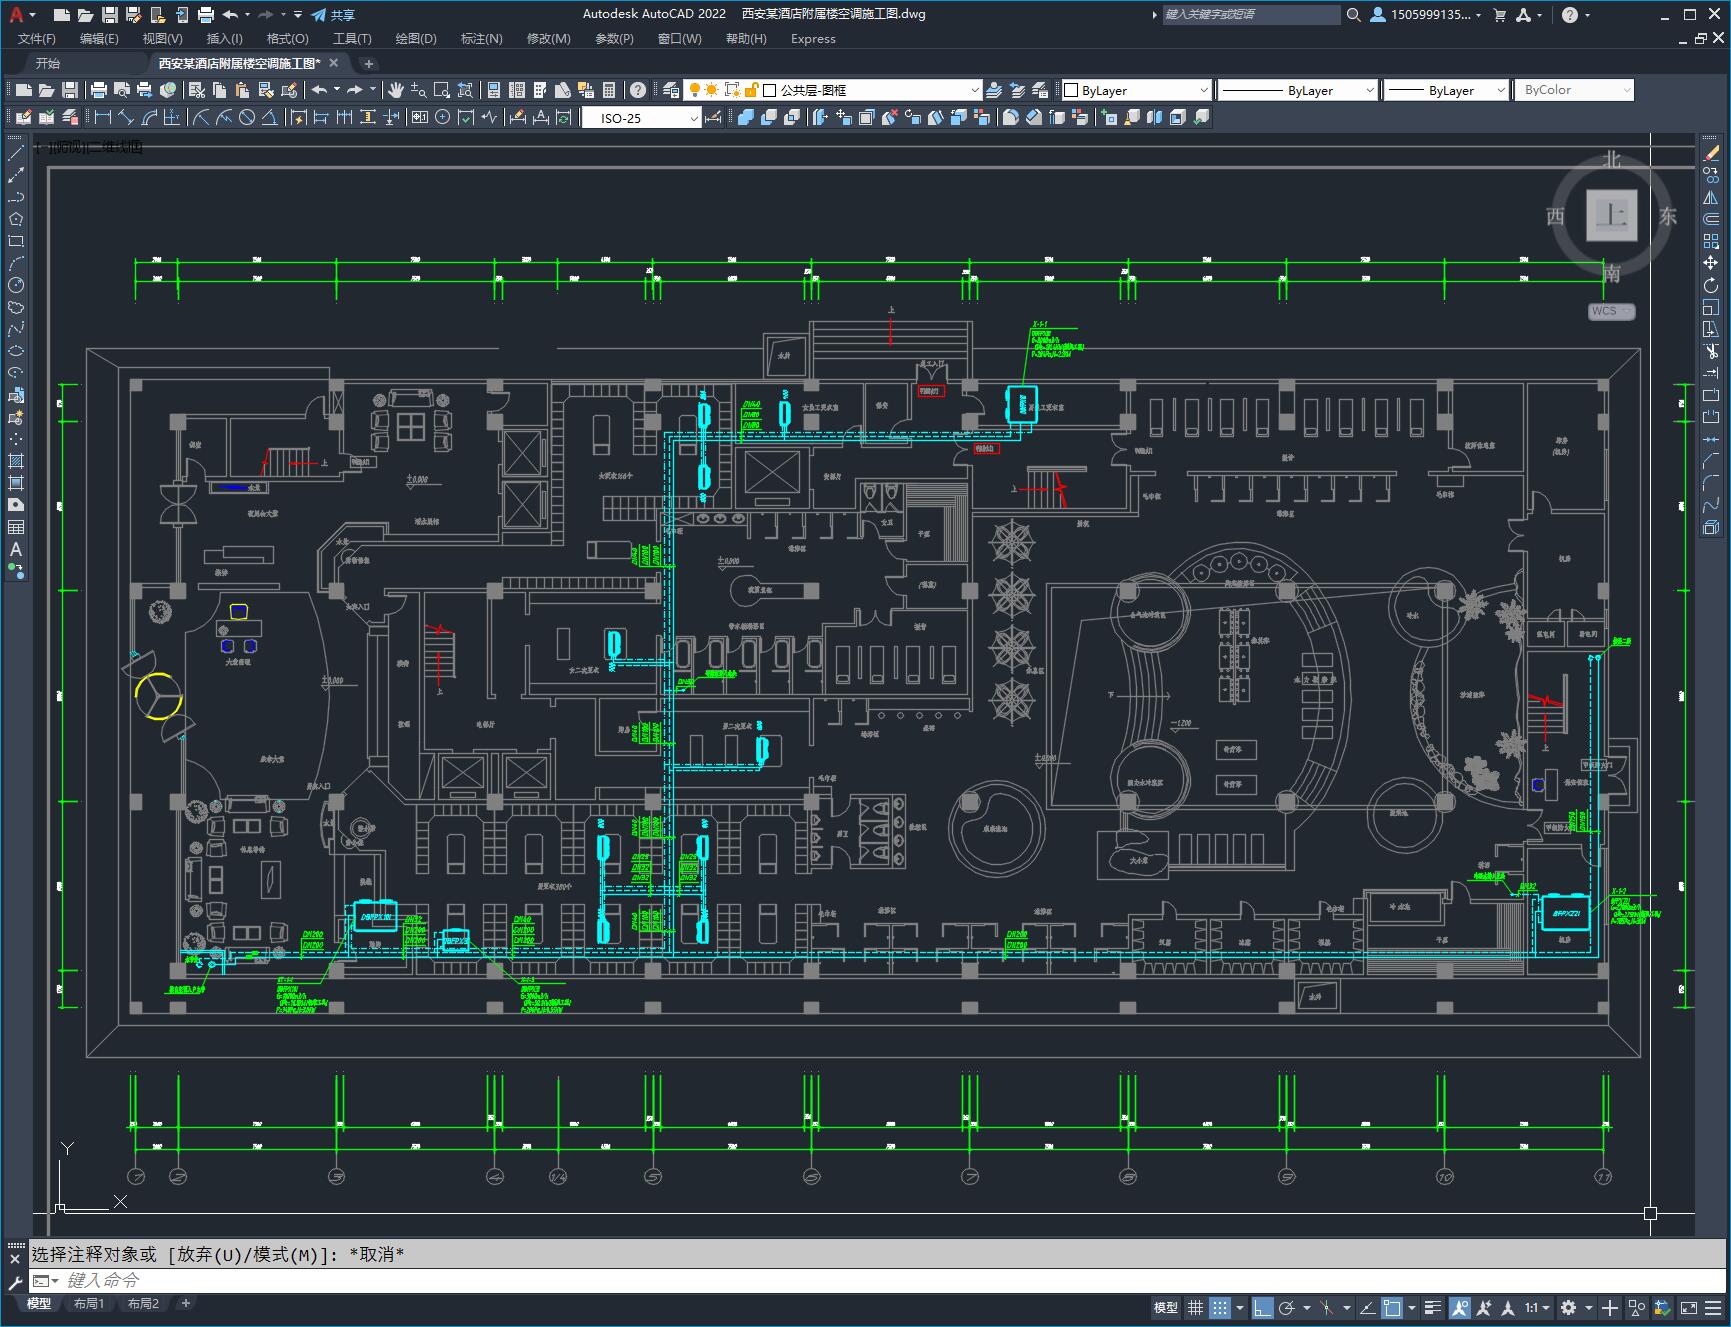Click the layer color swatch before 公共层-图框
1731x1327 pixels.
tap(770, 90)
